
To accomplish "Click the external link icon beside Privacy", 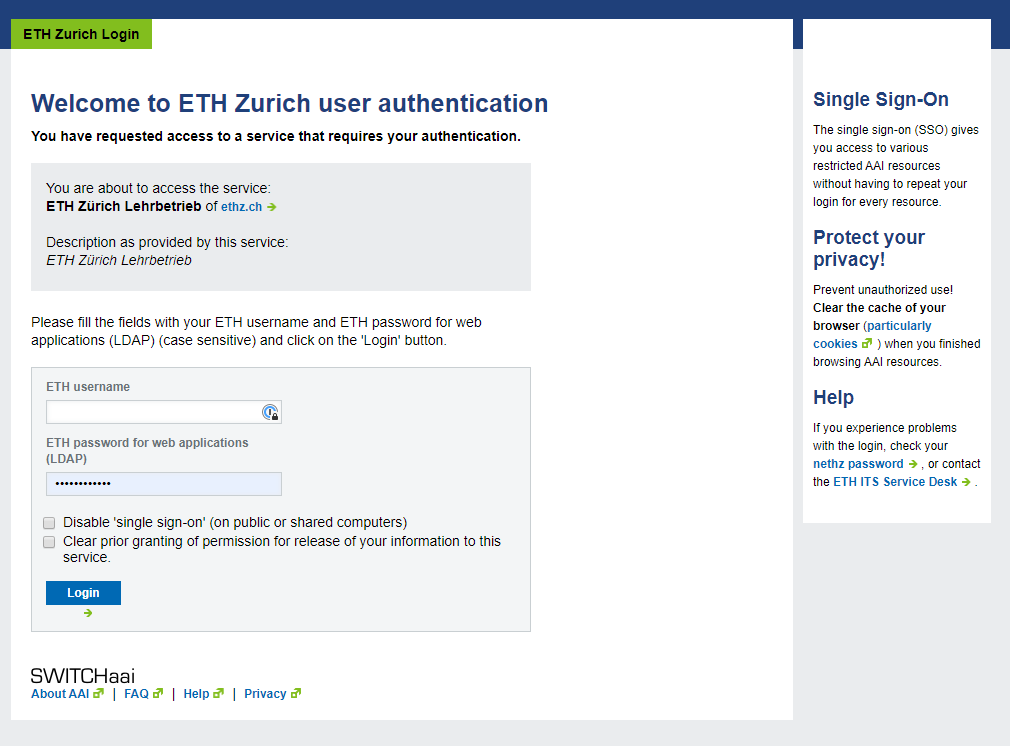I will (x=296, y=693).
